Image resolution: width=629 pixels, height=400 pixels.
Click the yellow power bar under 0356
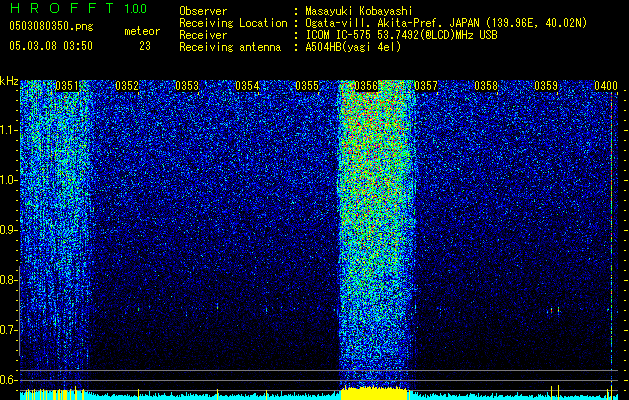(x=375, y=394)
